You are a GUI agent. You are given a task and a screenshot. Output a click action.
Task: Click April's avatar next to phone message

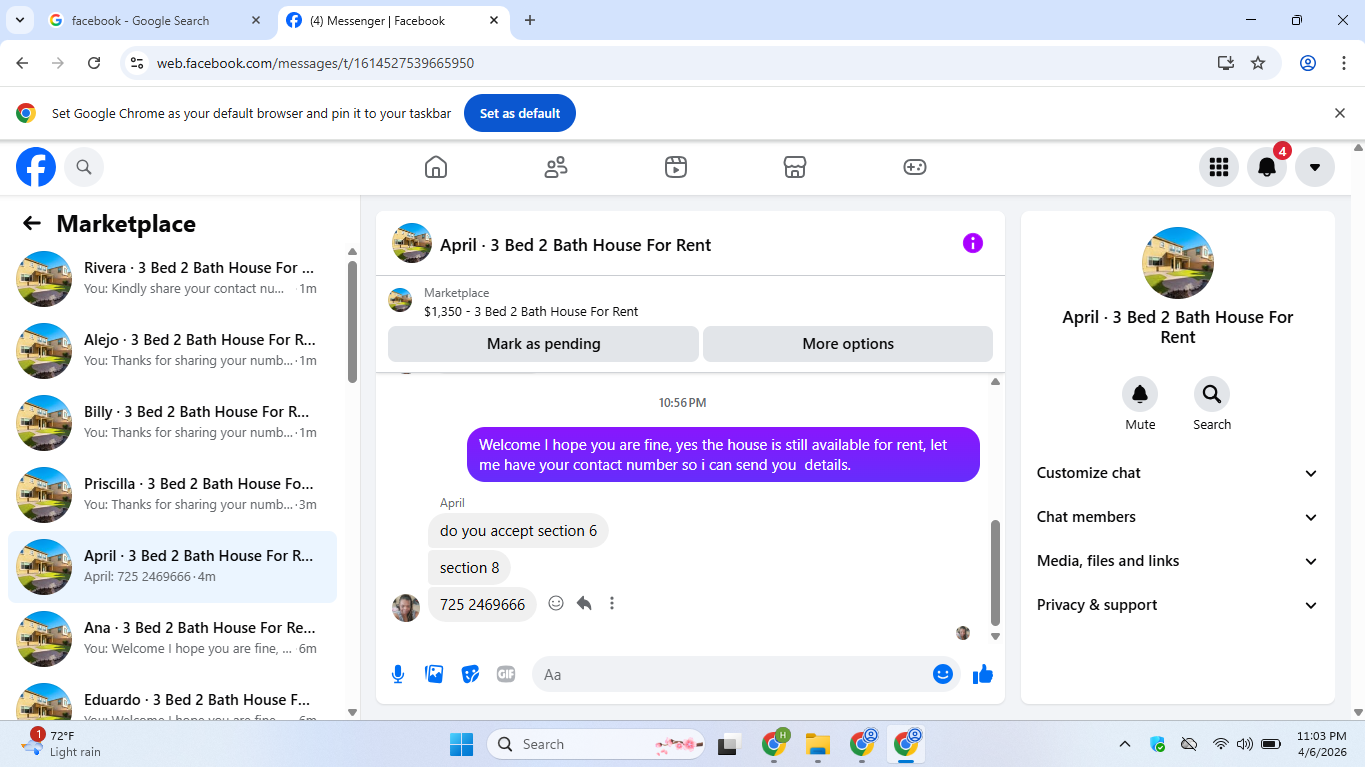tap(406, 607)
